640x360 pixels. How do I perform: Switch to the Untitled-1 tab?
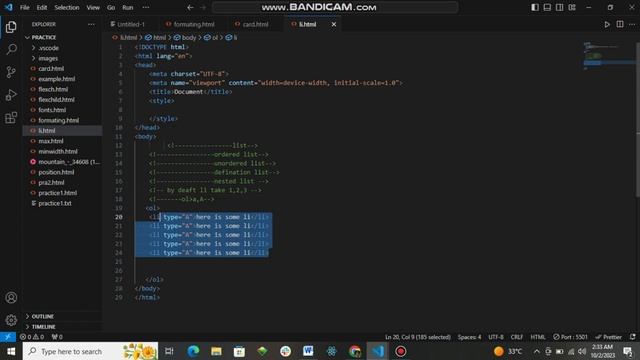[131, 24]
